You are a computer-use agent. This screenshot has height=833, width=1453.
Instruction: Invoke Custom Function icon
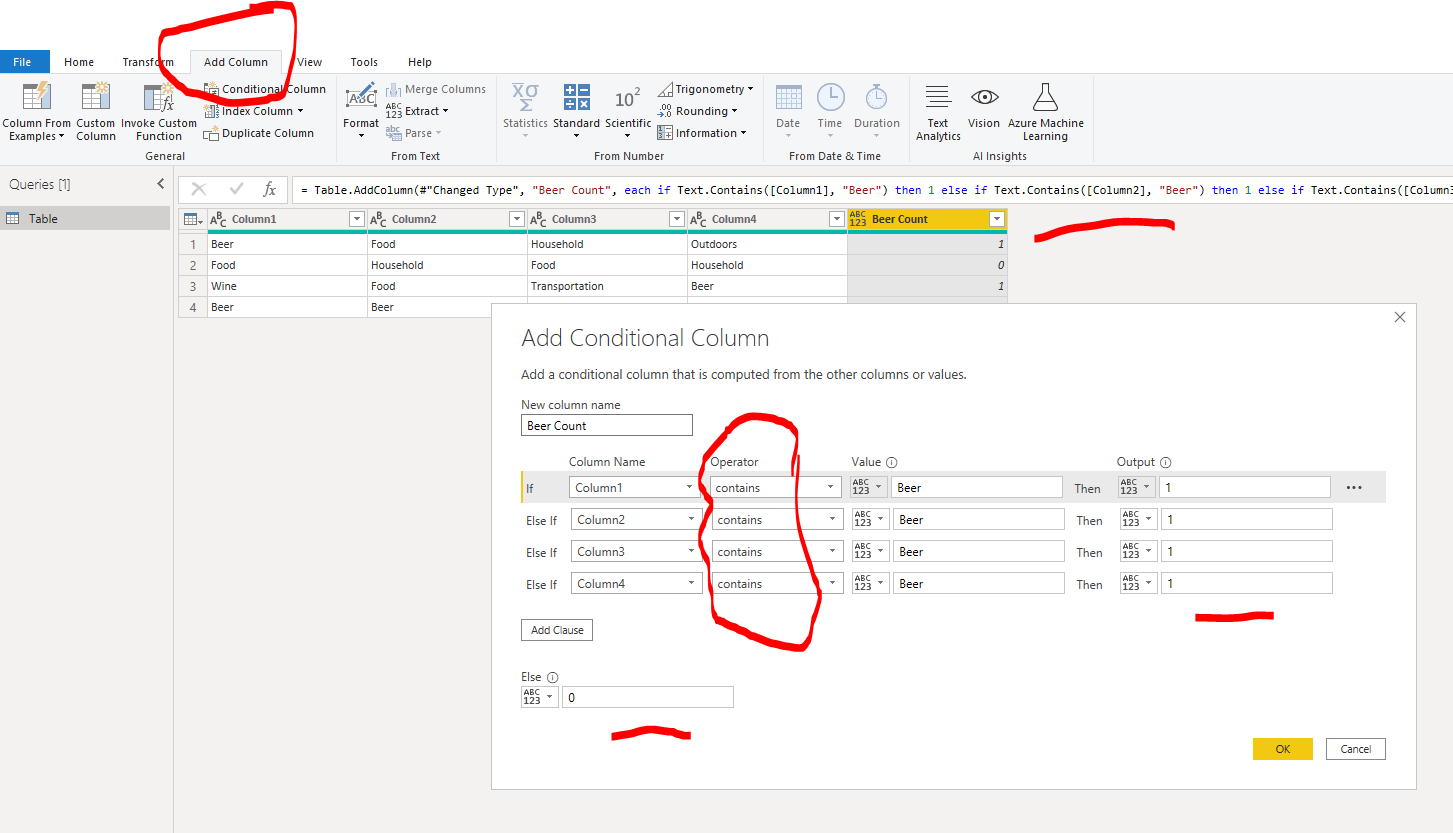click(x=159, y=98)
